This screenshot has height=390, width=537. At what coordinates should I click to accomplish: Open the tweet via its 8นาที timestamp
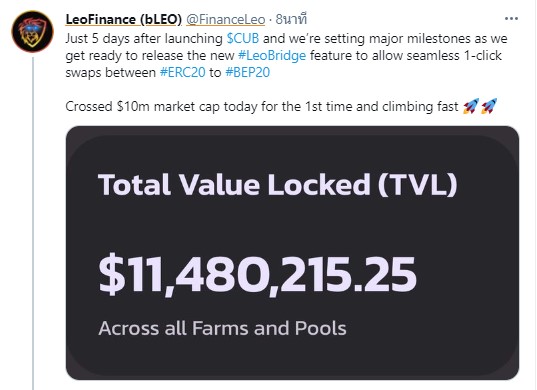pyautogui.click(x=291, y=20)
